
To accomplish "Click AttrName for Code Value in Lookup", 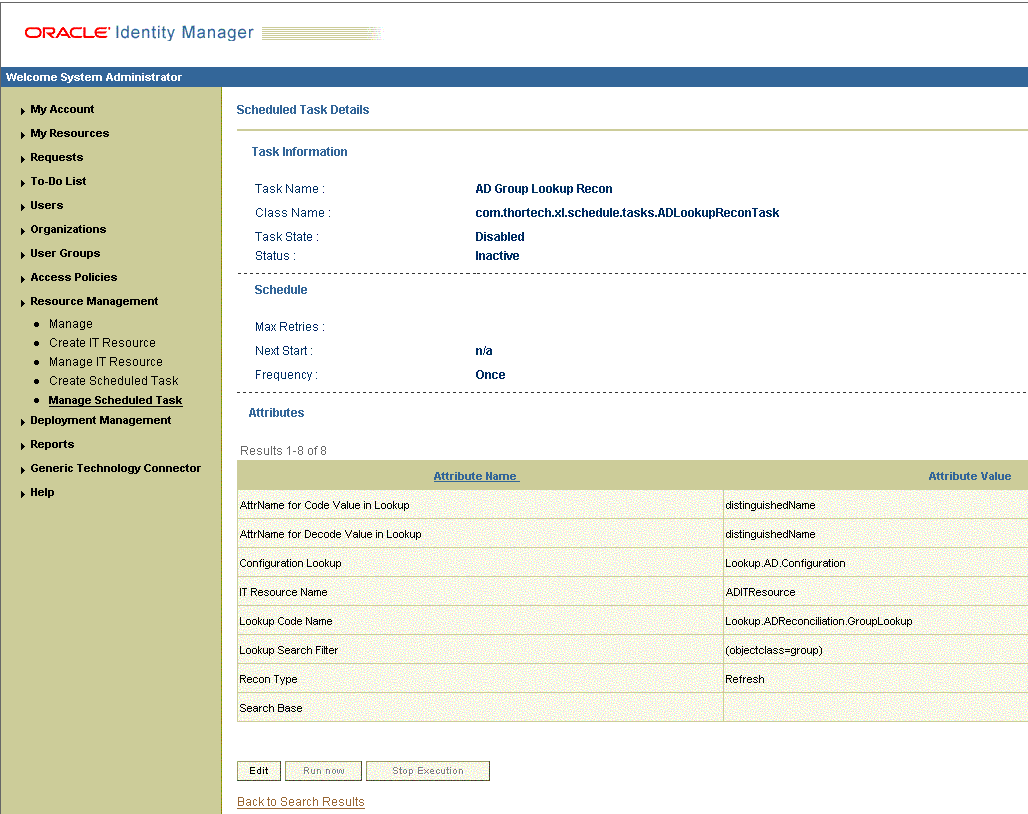I will point(325,505).
